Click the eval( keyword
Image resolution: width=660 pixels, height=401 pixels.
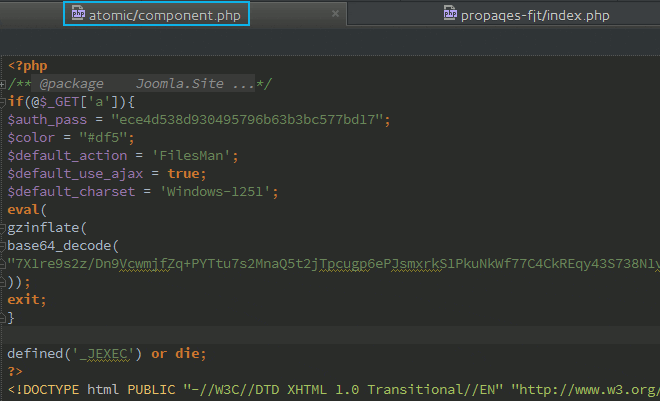point(27,210)
